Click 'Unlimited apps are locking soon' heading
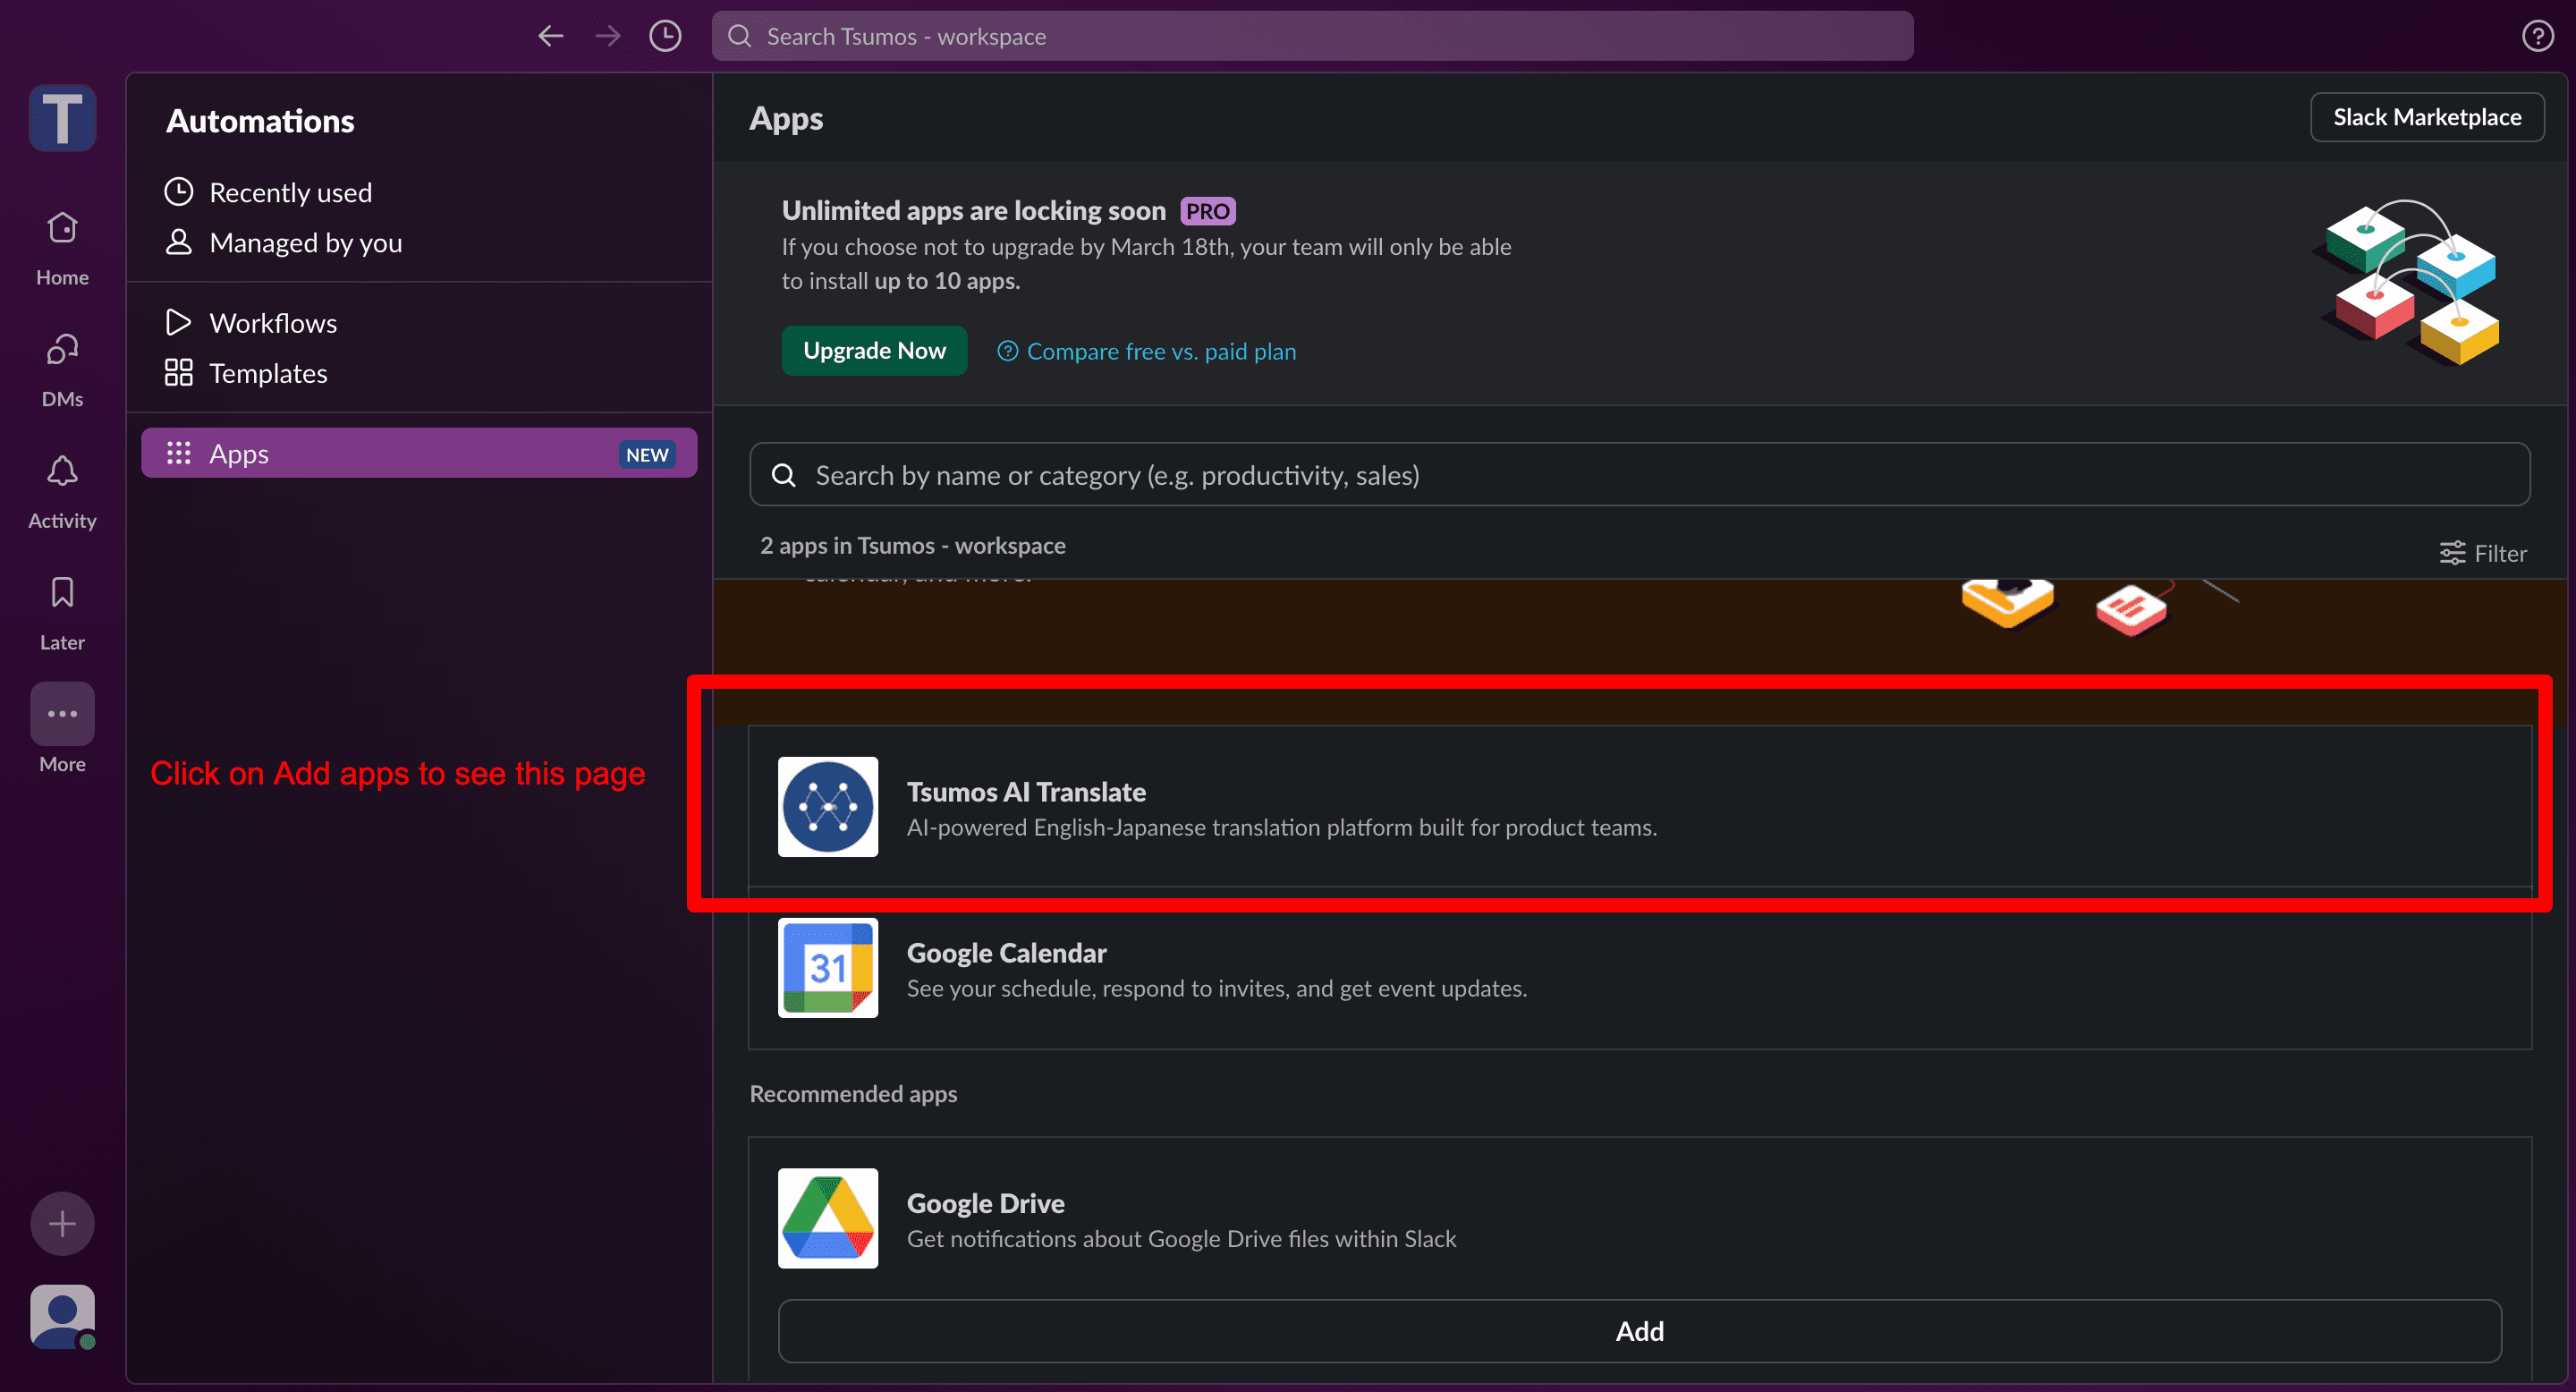 click(973, 210)
